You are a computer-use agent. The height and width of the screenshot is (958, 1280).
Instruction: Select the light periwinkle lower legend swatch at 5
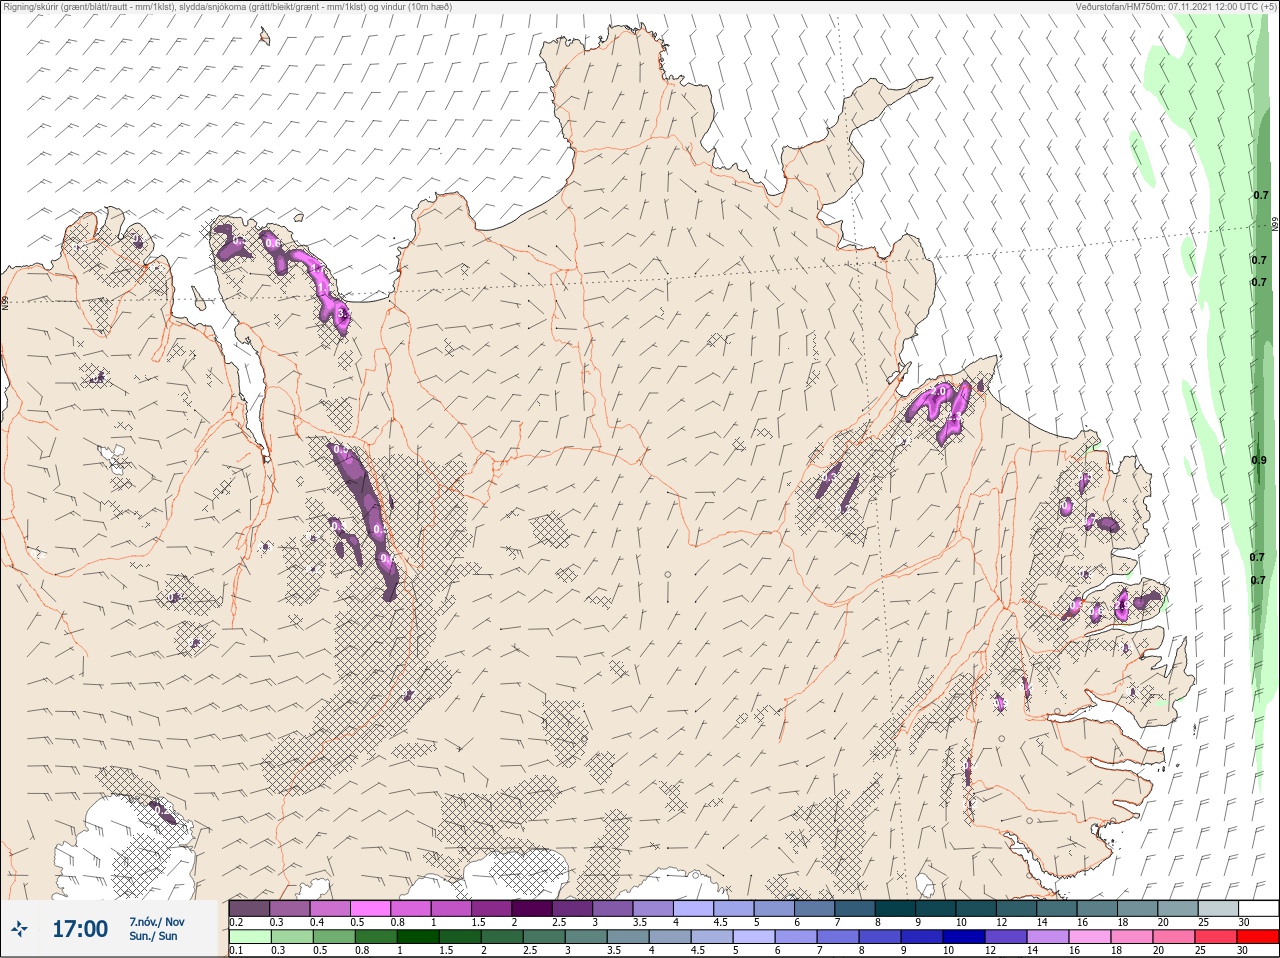coord(754,937)
